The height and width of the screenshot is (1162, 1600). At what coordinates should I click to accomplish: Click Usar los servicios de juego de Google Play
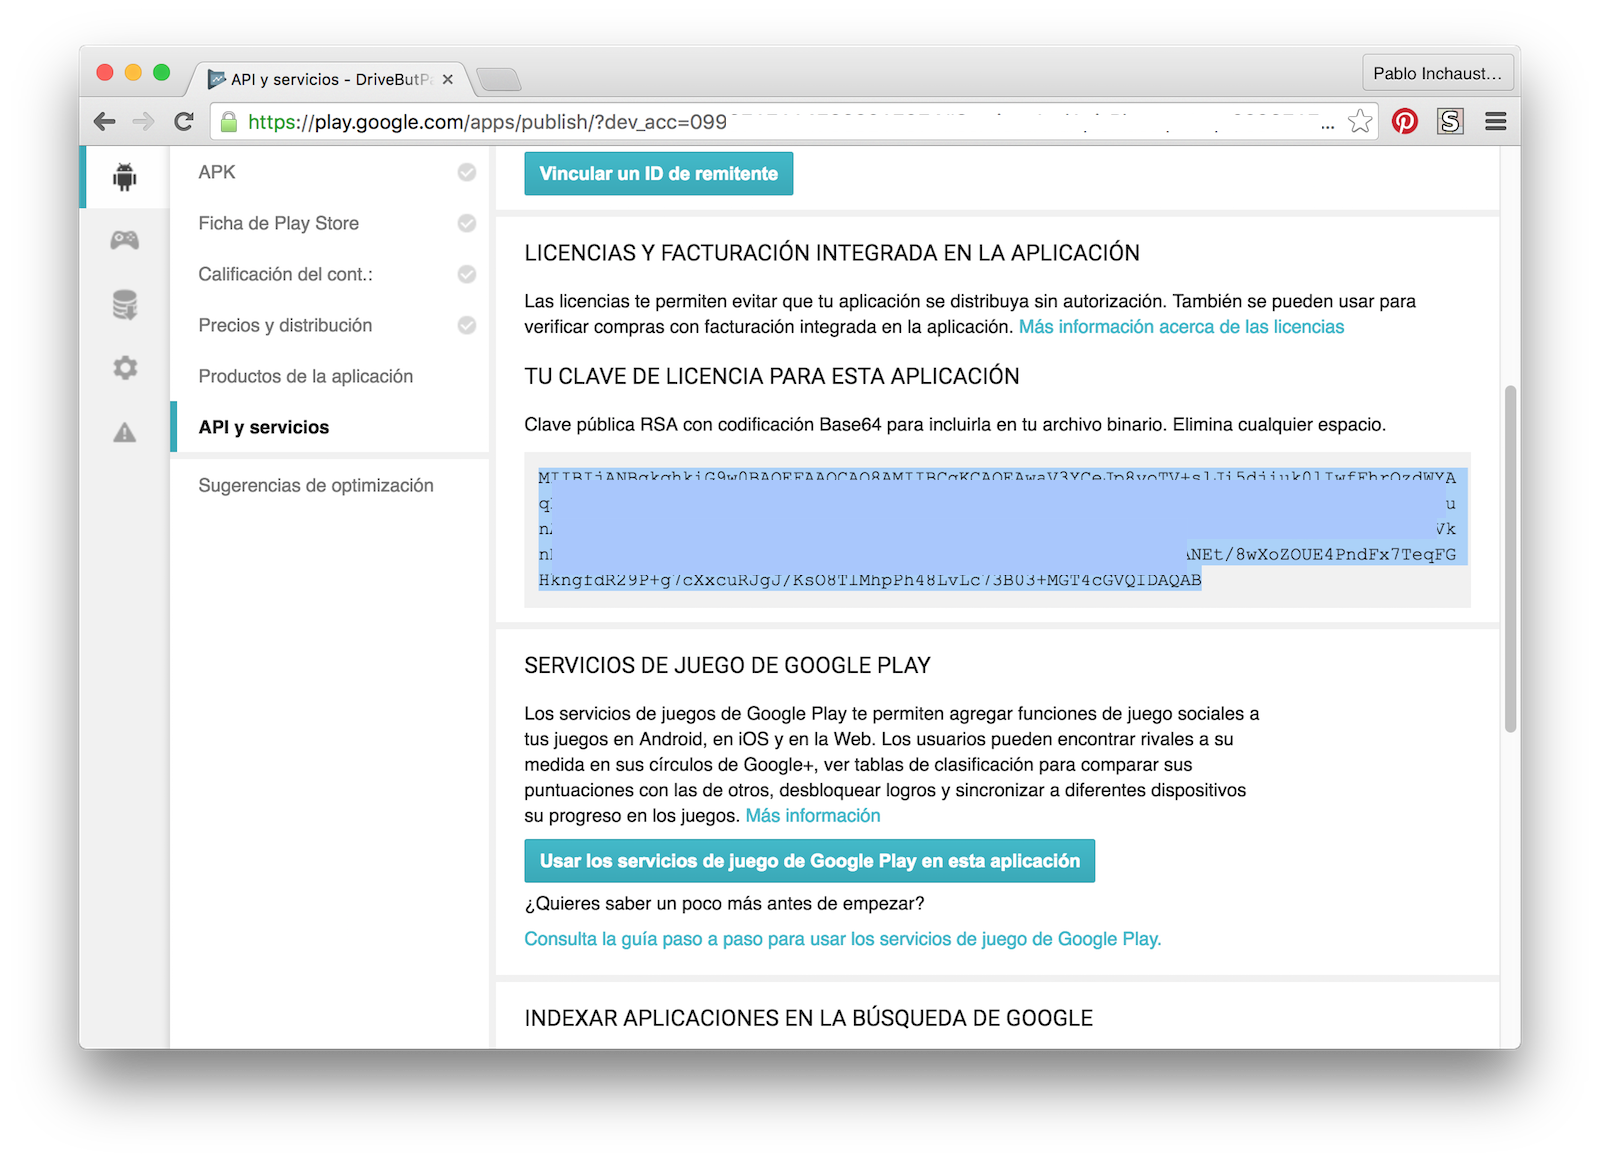click(809, 861)
